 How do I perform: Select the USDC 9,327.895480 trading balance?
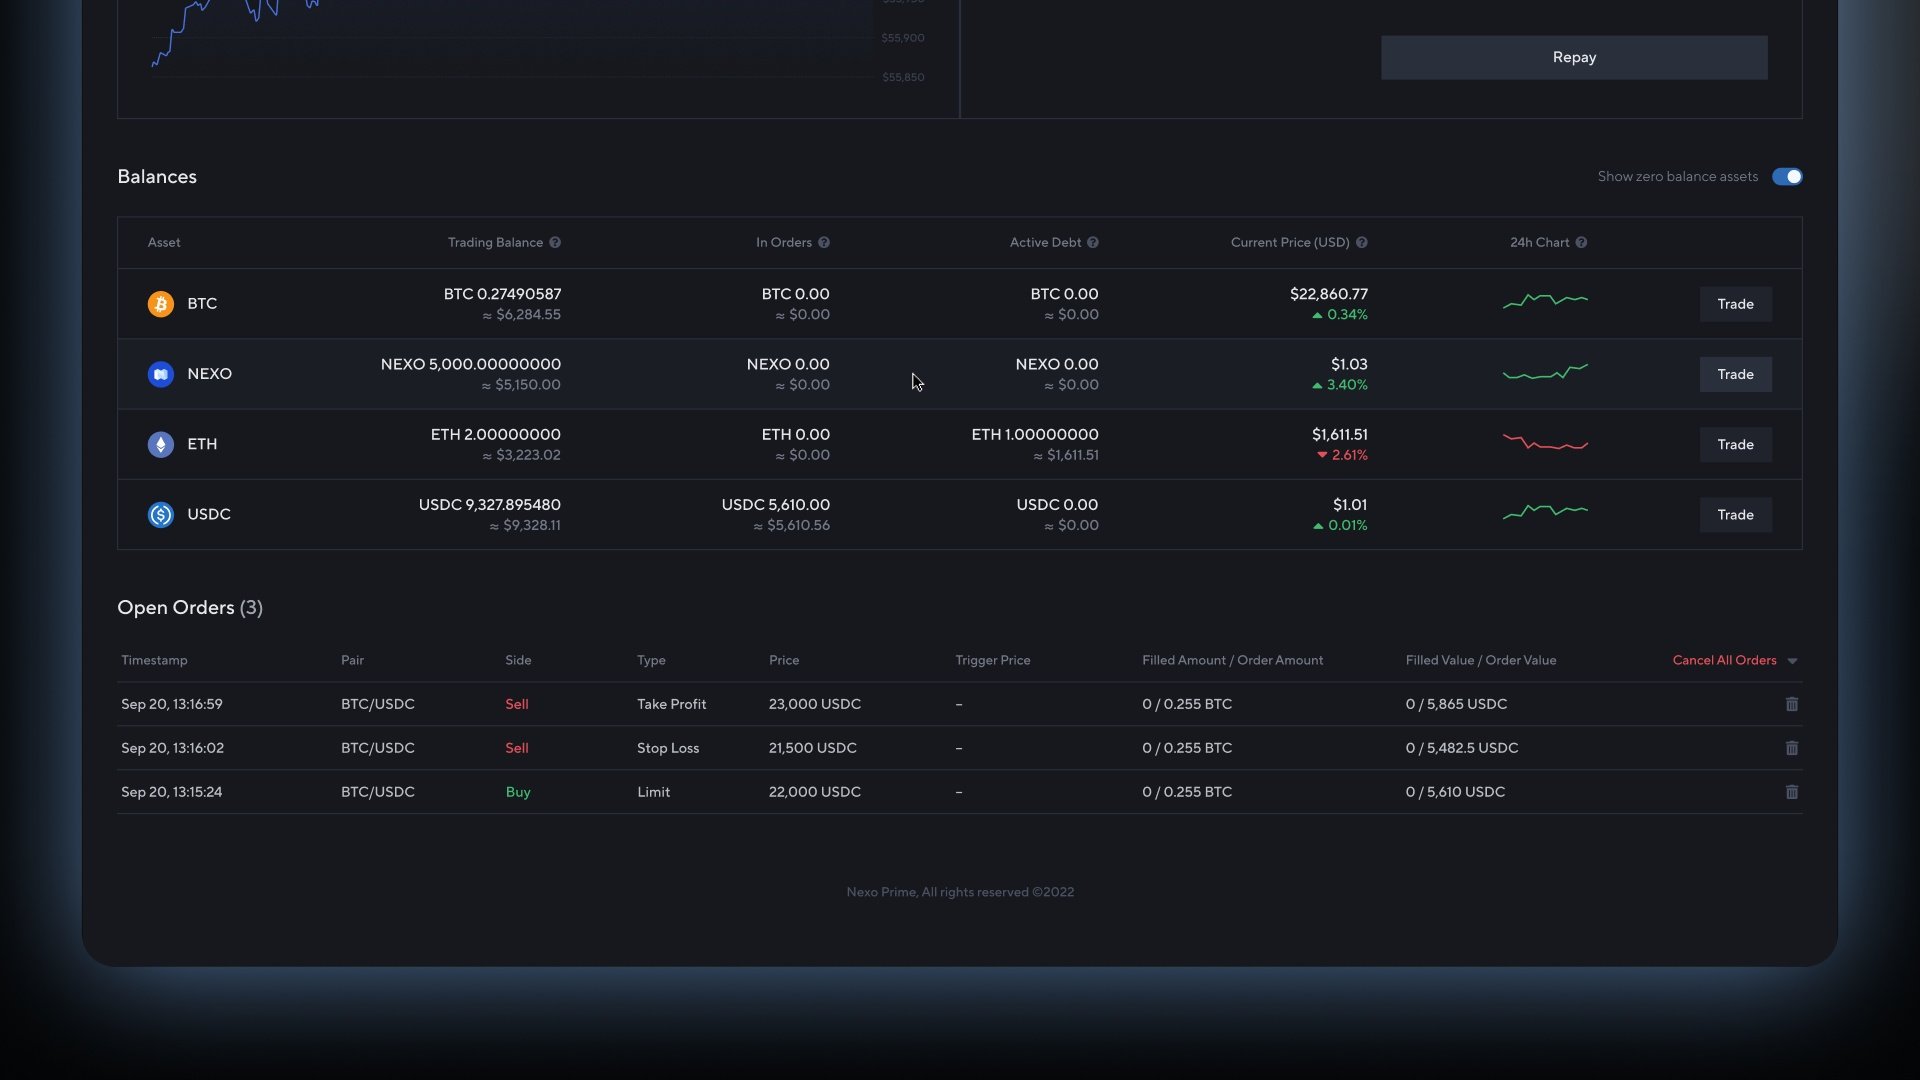tap(489, 504)
